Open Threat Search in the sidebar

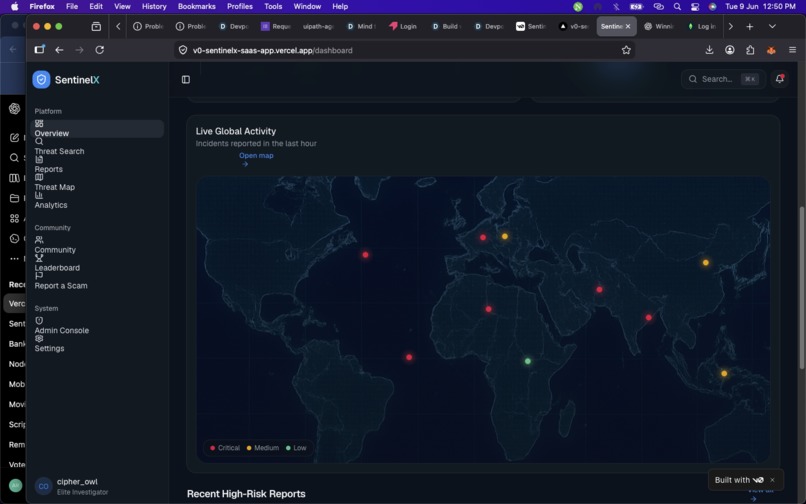[x=59, y=151]
